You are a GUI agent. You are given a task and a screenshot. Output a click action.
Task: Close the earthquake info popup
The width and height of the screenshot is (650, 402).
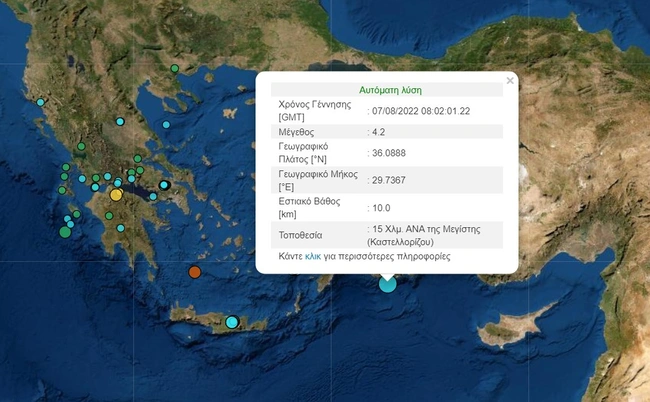pyautogui.click(x=510, y=81)
